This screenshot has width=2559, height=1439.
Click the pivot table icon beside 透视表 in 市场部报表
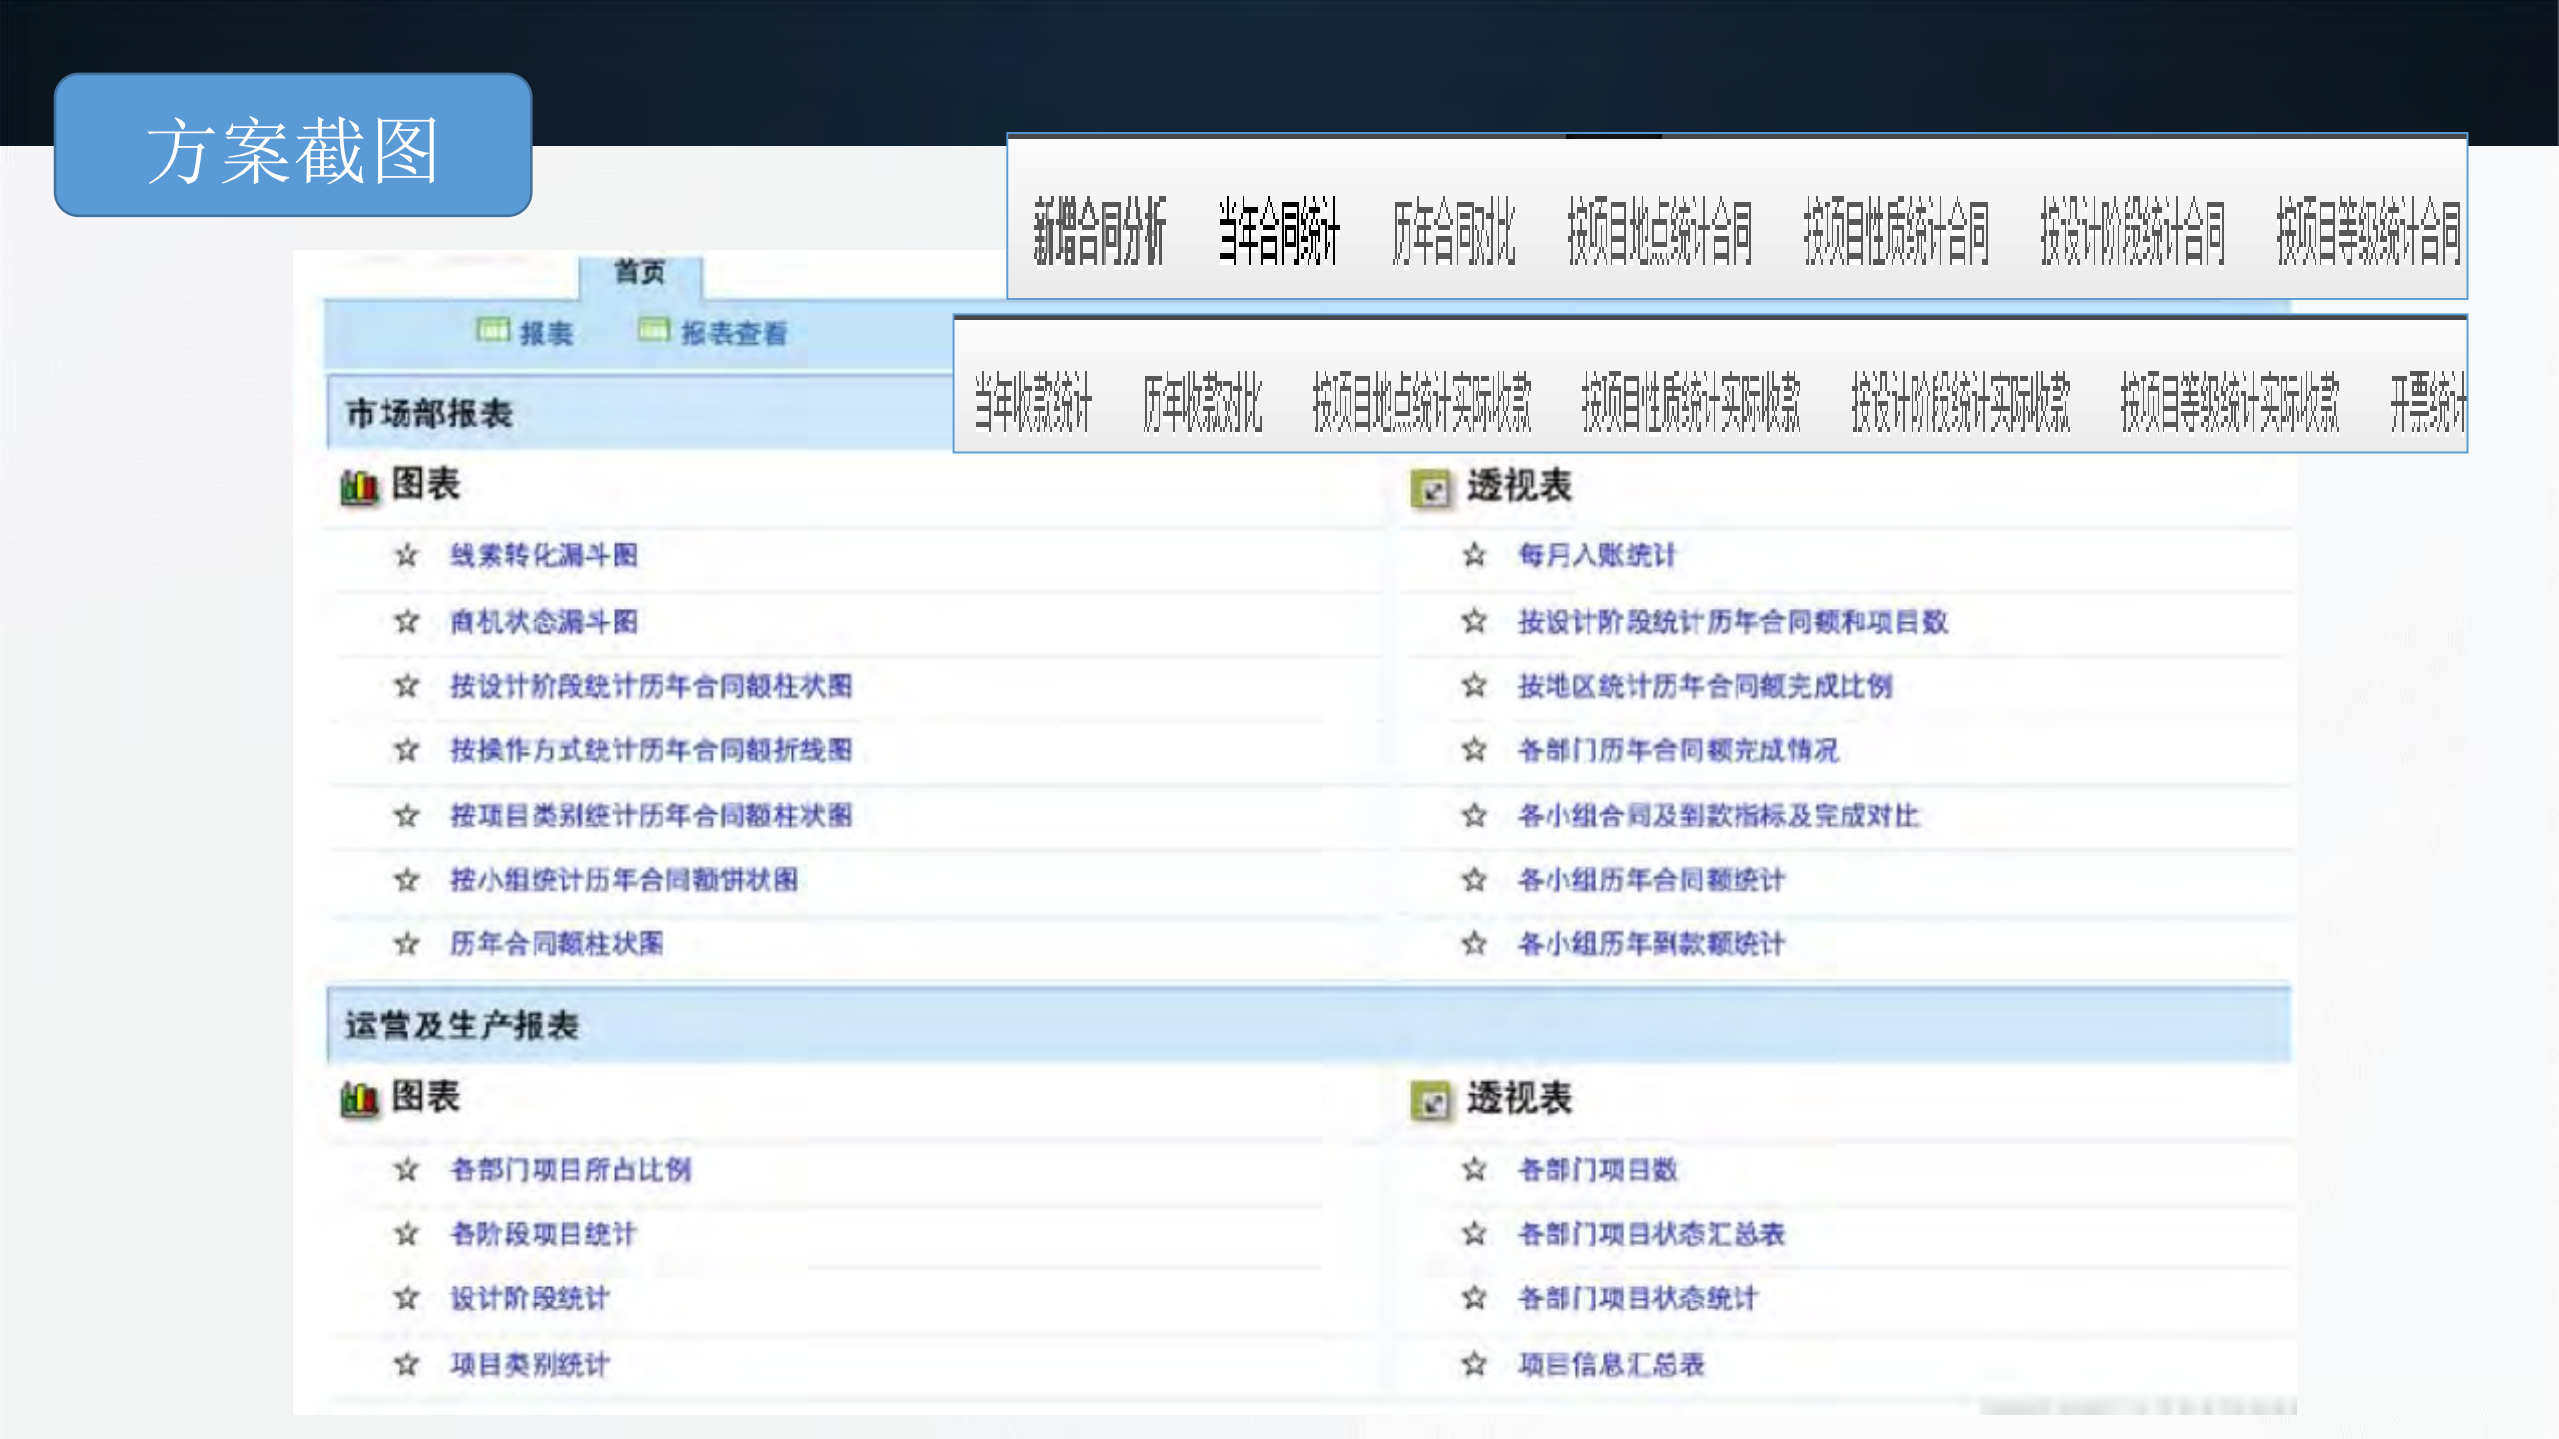coord(1432,488)
